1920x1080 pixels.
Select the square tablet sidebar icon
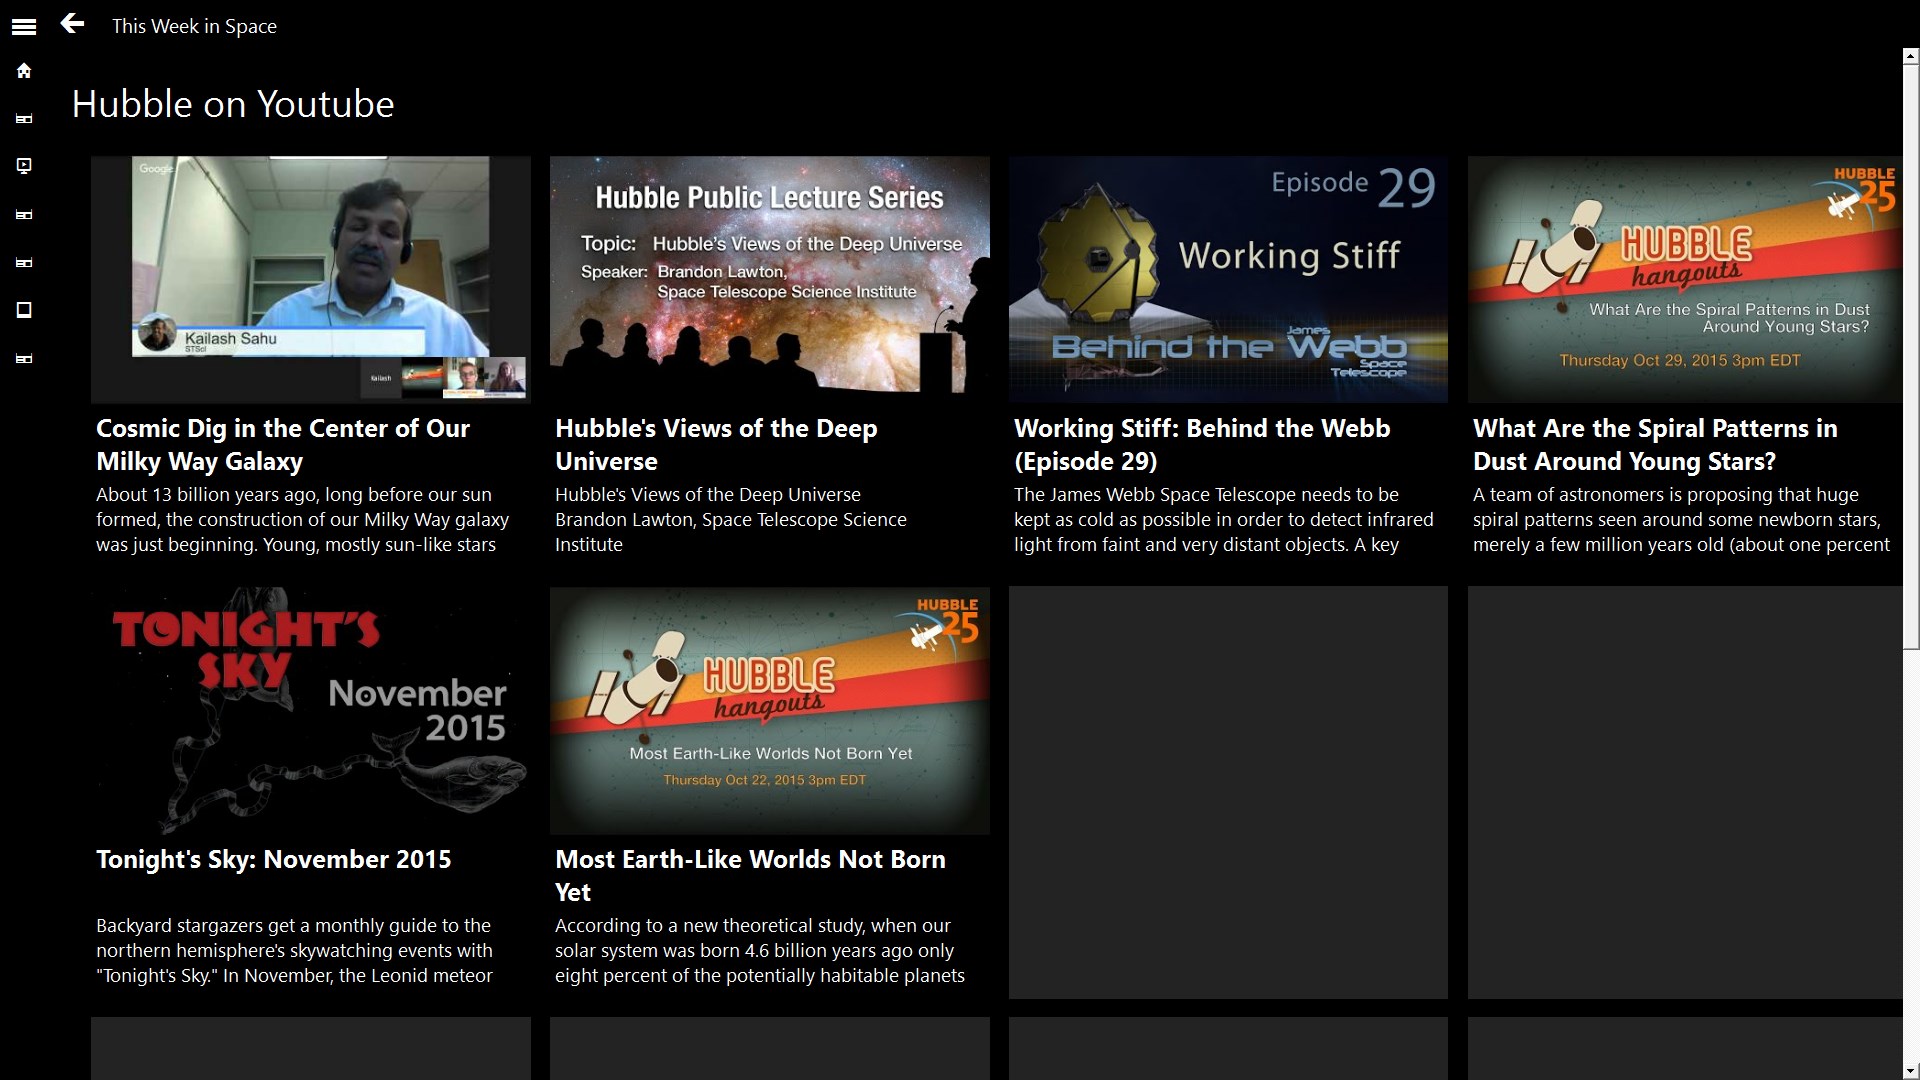[24, 310]
